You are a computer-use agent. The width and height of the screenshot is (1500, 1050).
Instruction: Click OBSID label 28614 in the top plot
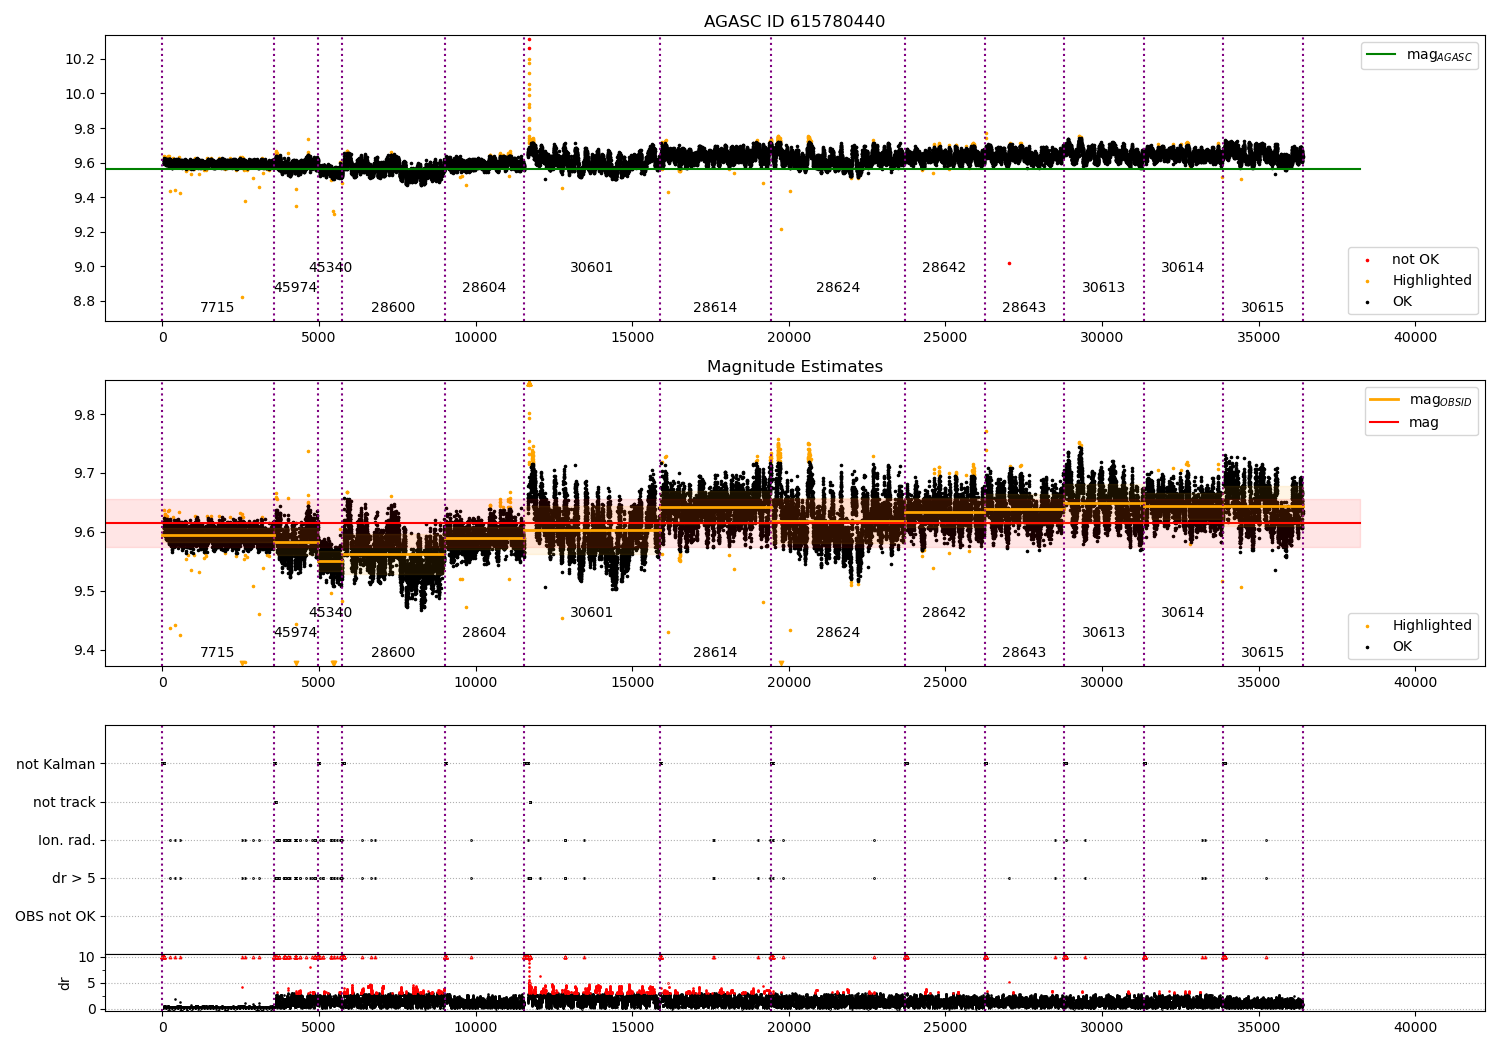pos(715,308)
